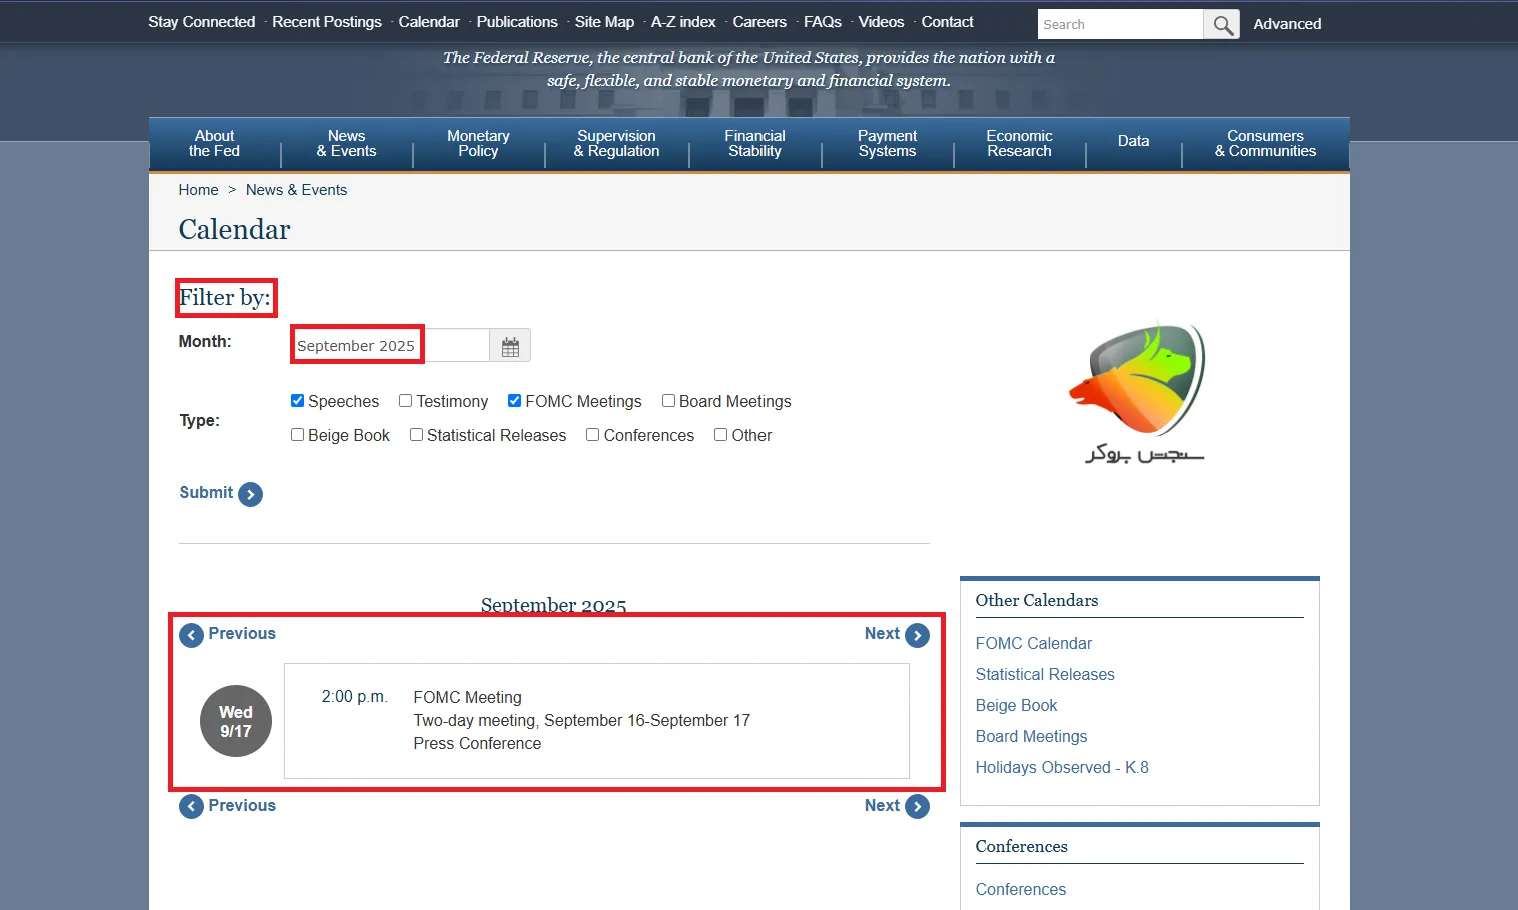Image resolution: width=1518 pixels, height=910 pixels.
Task: Click the Advanced search link
Action: 1287,24
